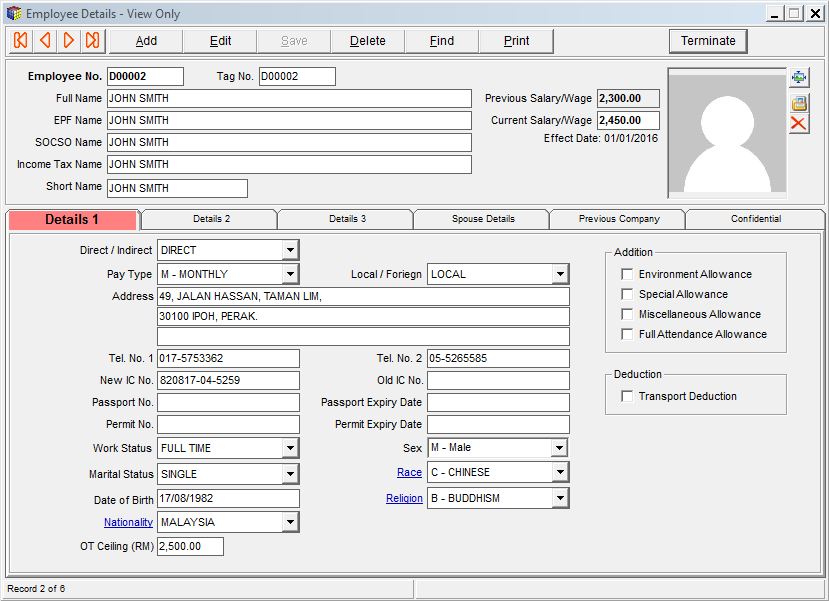Enable the Special Allowance checkbox
The width and height of the screenshot is (829, 601).
(x=627, y=294)
